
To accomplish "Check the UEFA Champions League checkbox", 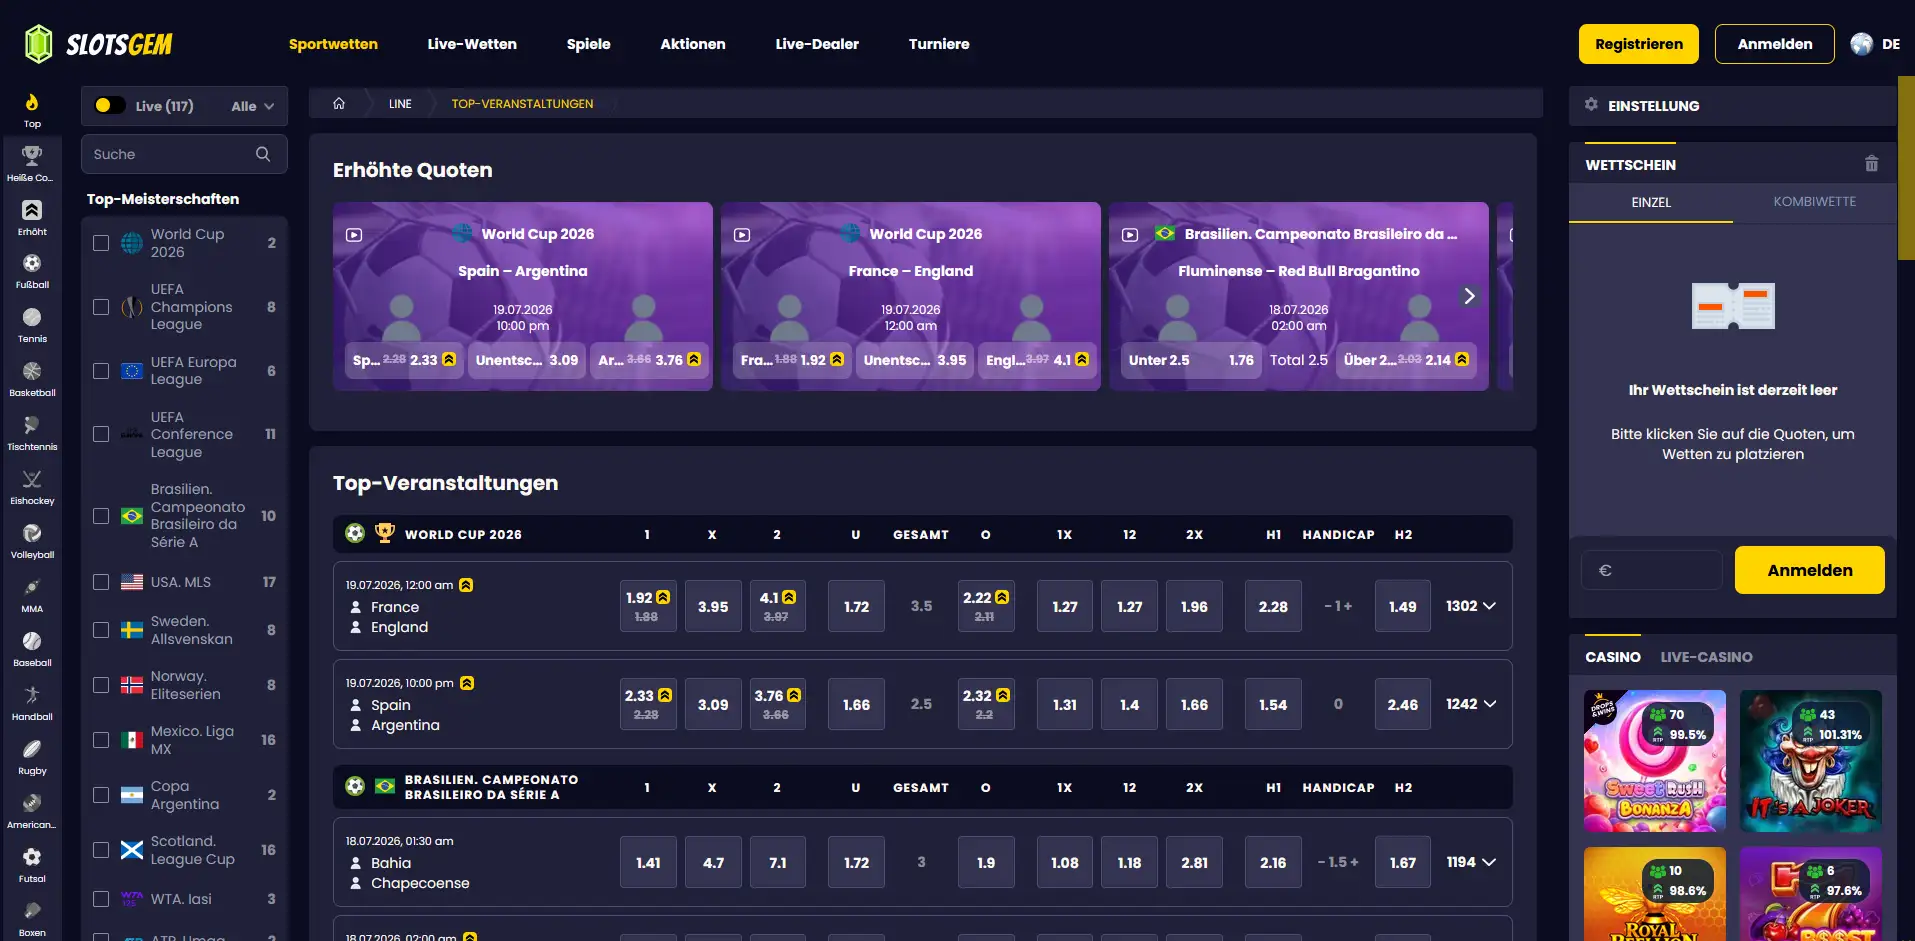I will (x=101, y=307).
